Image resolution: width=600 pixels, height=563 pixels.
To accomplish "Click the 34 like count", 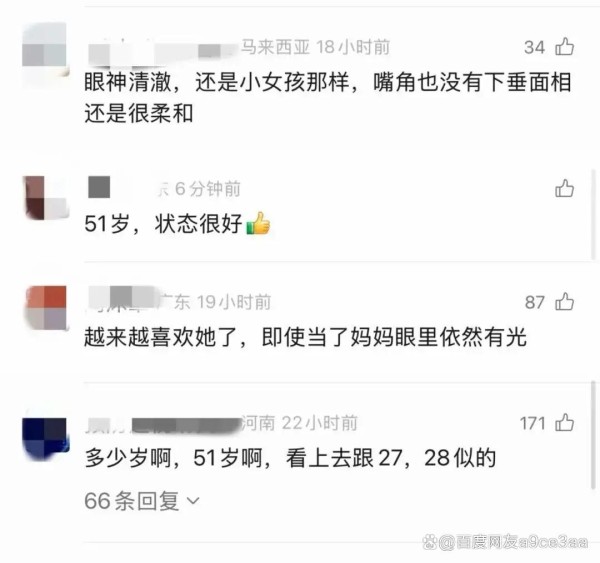I will click(x=534, y=47).
